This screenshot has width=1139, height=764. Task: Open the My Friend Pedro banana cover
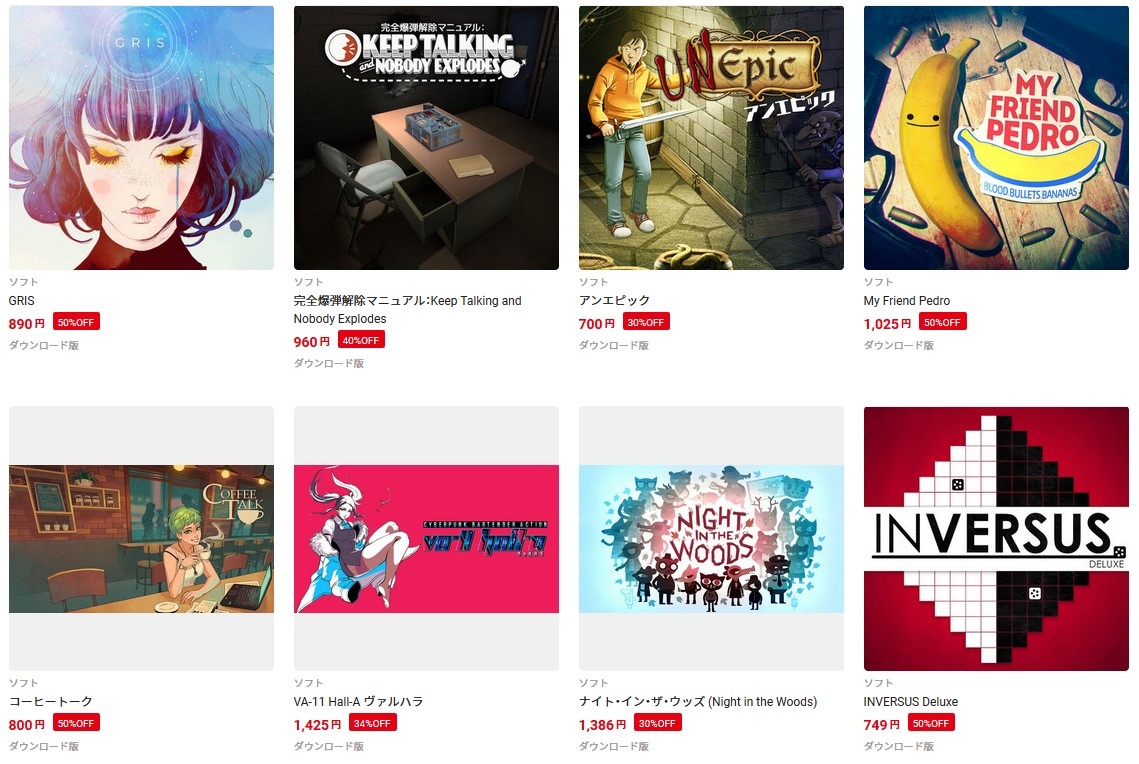pyautogui.click(x=996, y=138)
